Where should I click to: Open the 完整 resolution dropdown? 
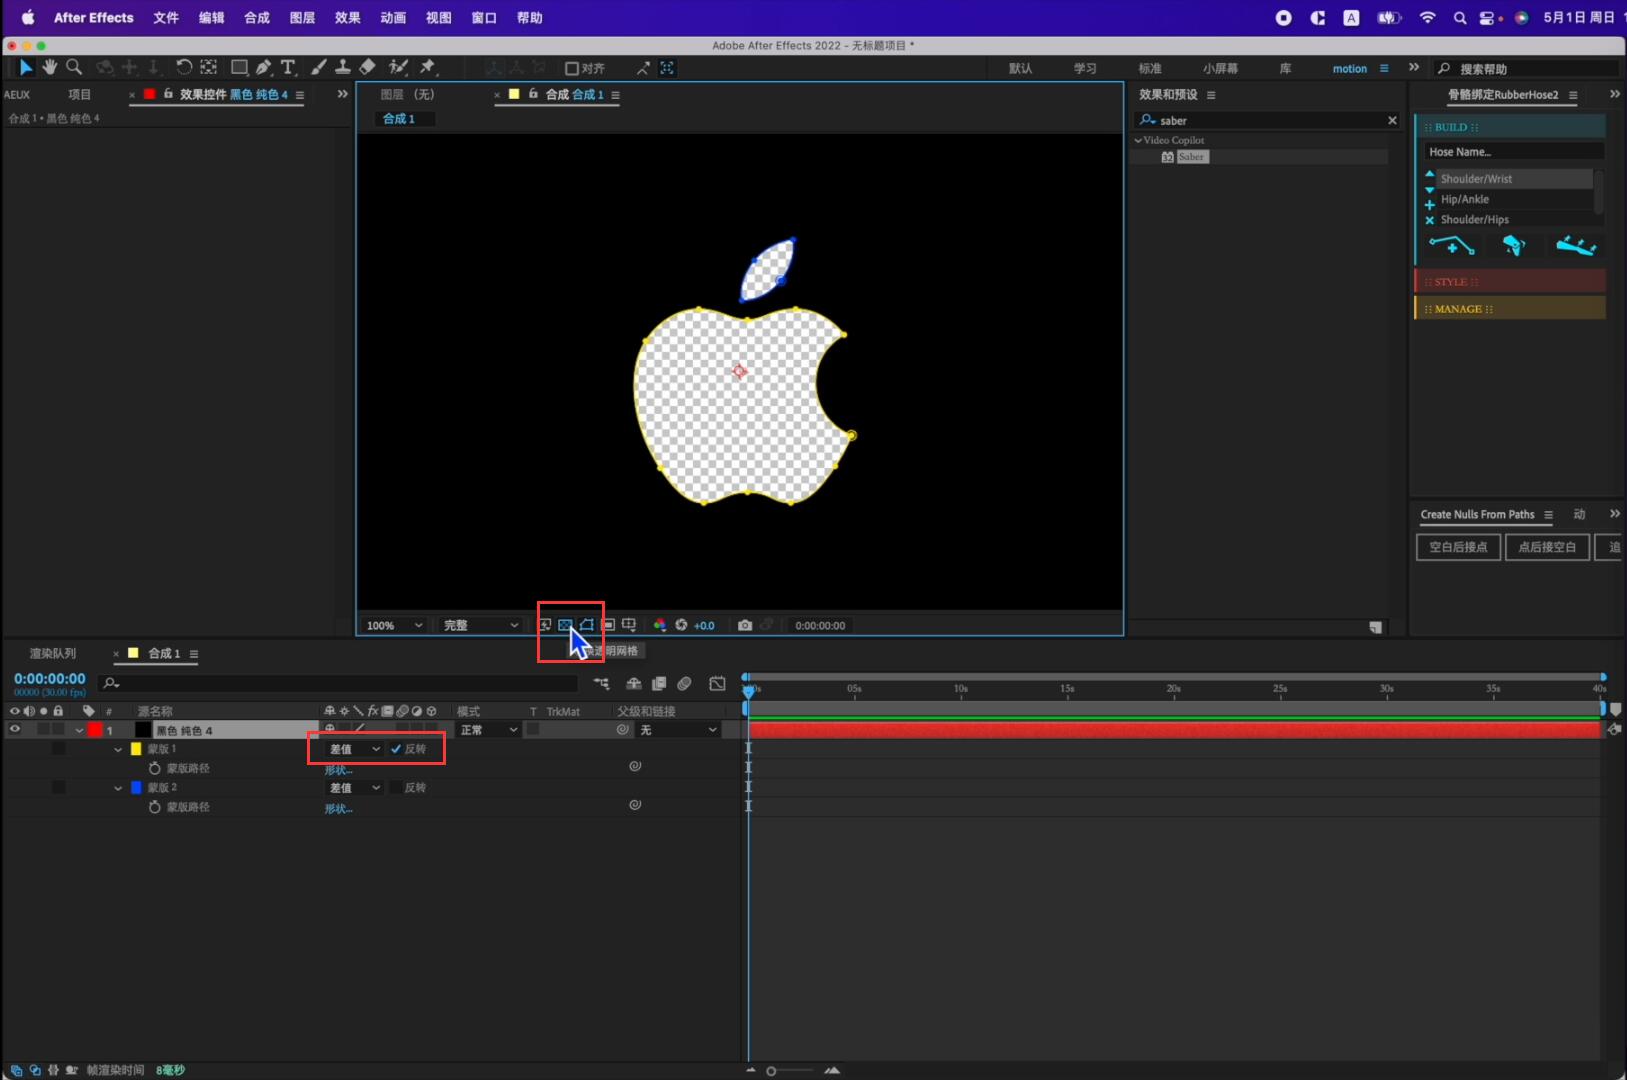click(481, 625)
